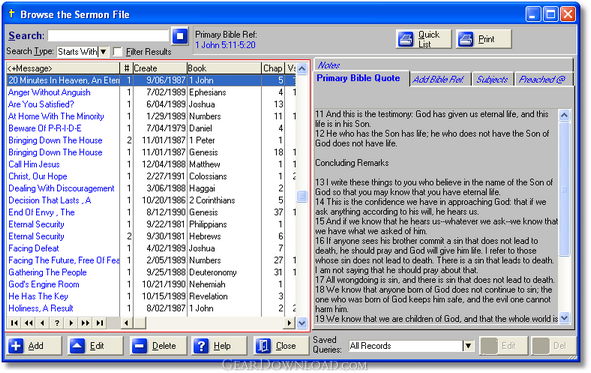
Task: Click in the Search input field
Action: click(108, 36)
